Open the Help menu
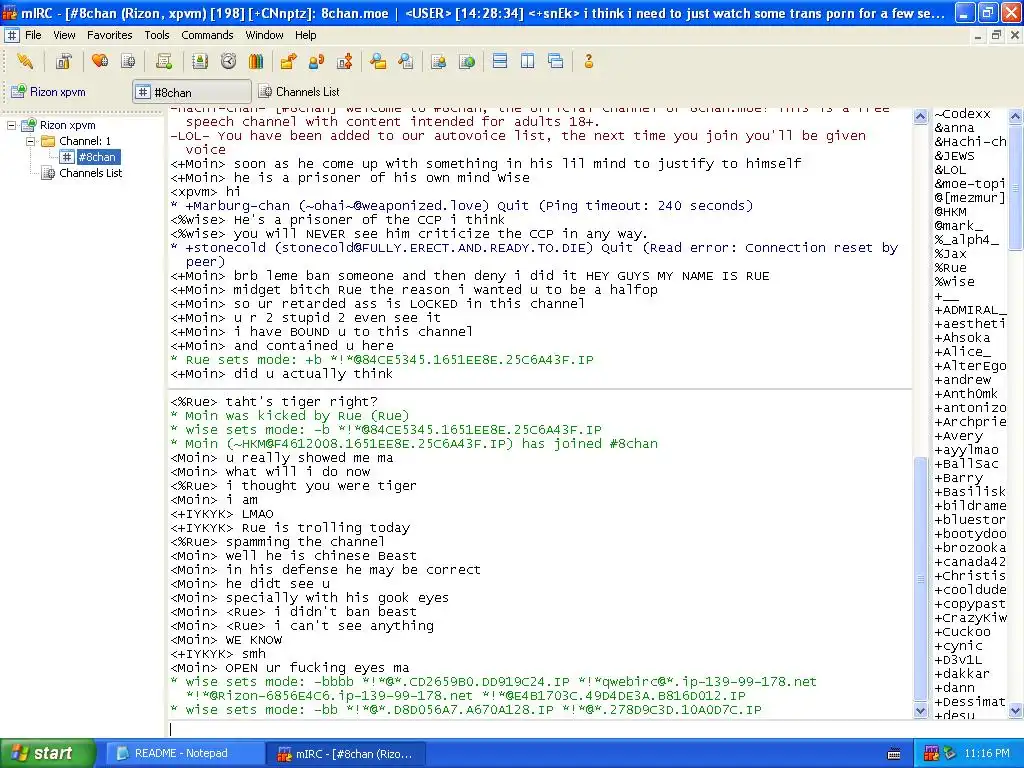 pos(306,35)
